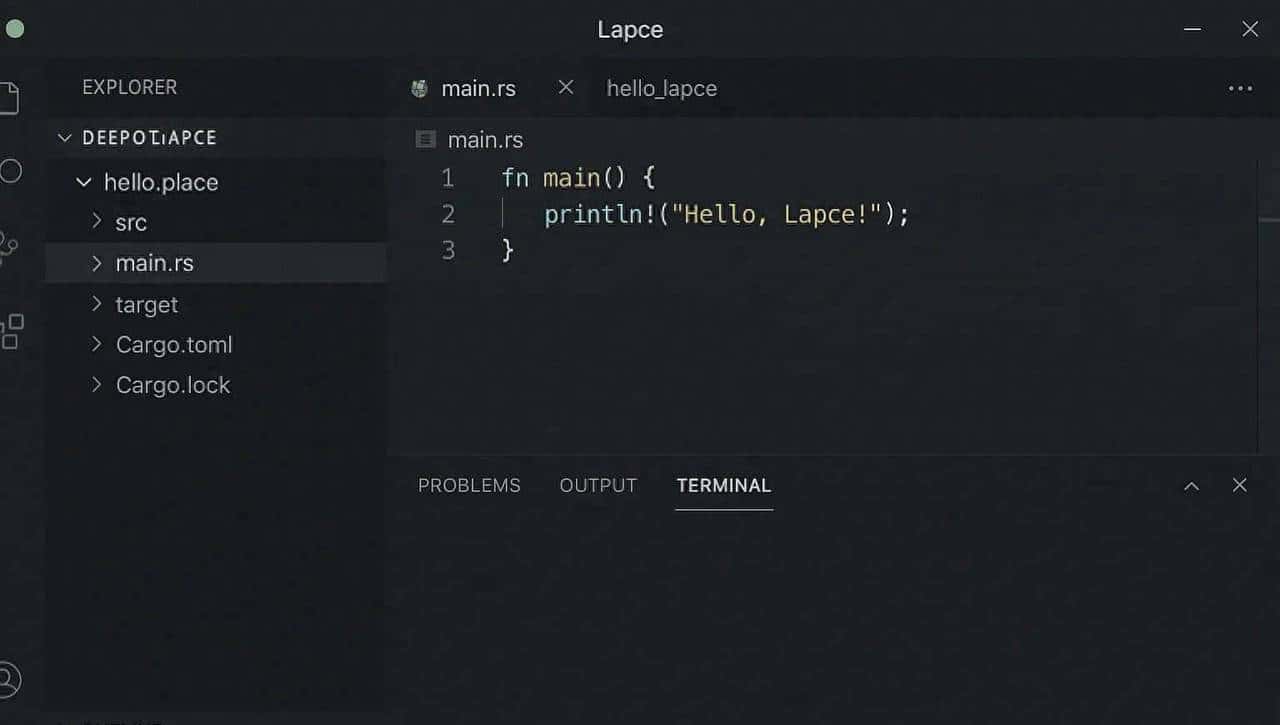Expand the src folder chevron
This screenshot has width=1280, height=725.
97,221
